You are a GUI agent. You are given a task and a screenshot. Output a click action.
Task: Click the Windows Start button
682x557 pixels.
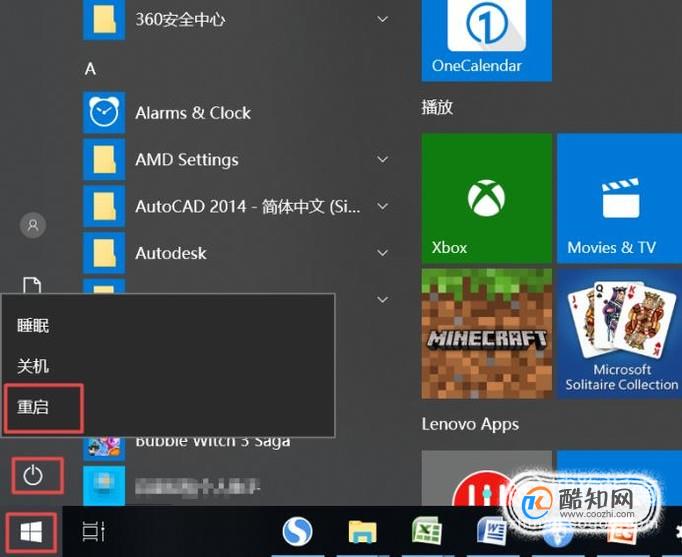point(31,532)
